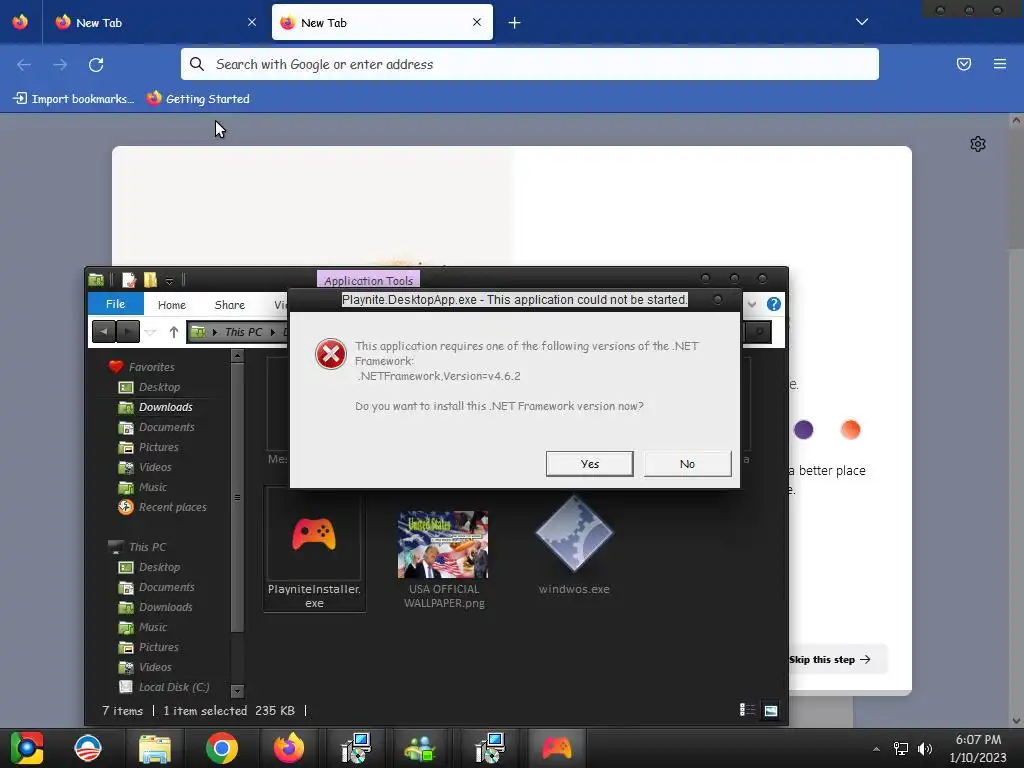Switch Explorer to details view

pyautogui.click(x=746, y=710)
